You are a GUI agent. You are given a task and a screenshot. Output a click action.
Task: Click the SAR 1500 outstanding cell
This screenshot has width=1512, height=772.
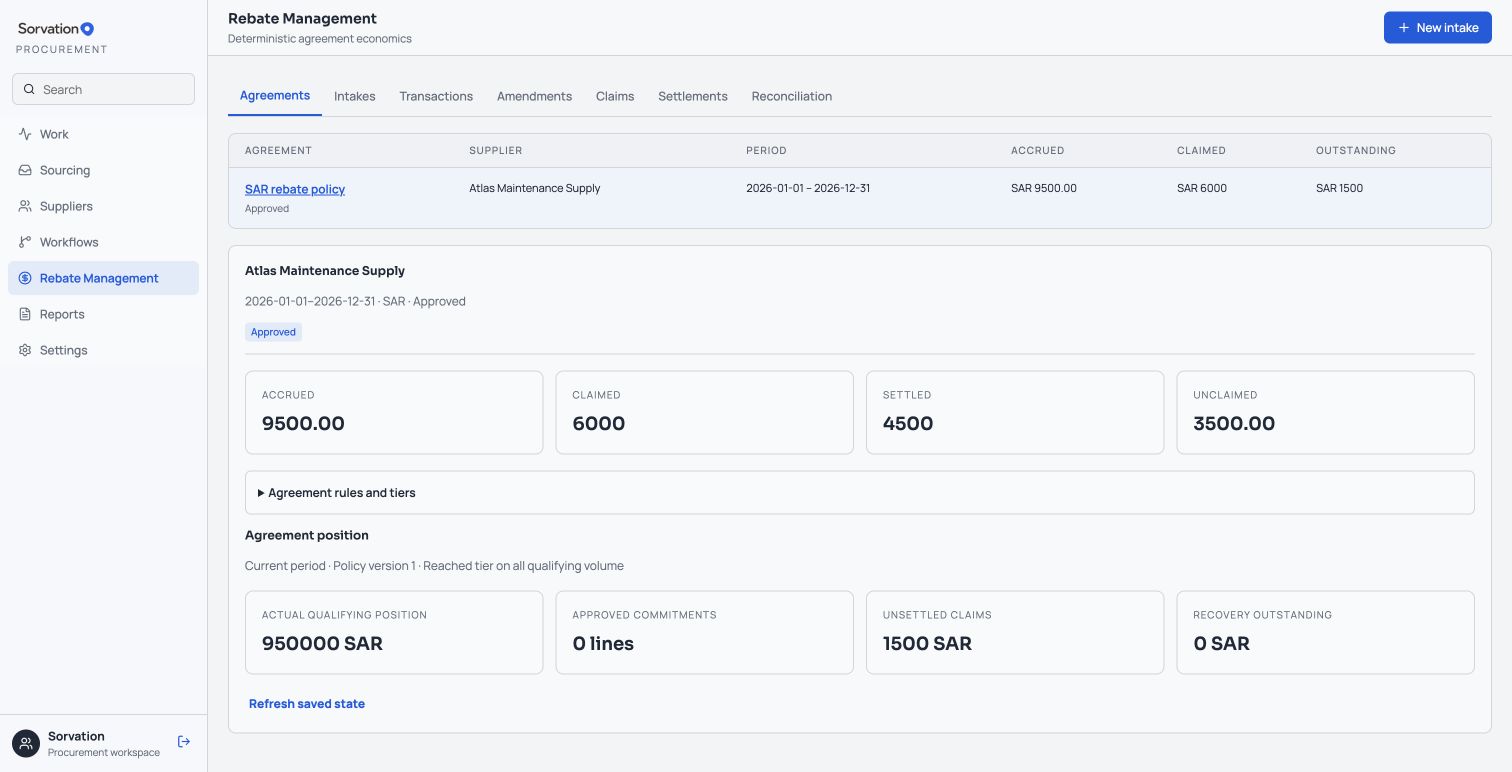1339,188
